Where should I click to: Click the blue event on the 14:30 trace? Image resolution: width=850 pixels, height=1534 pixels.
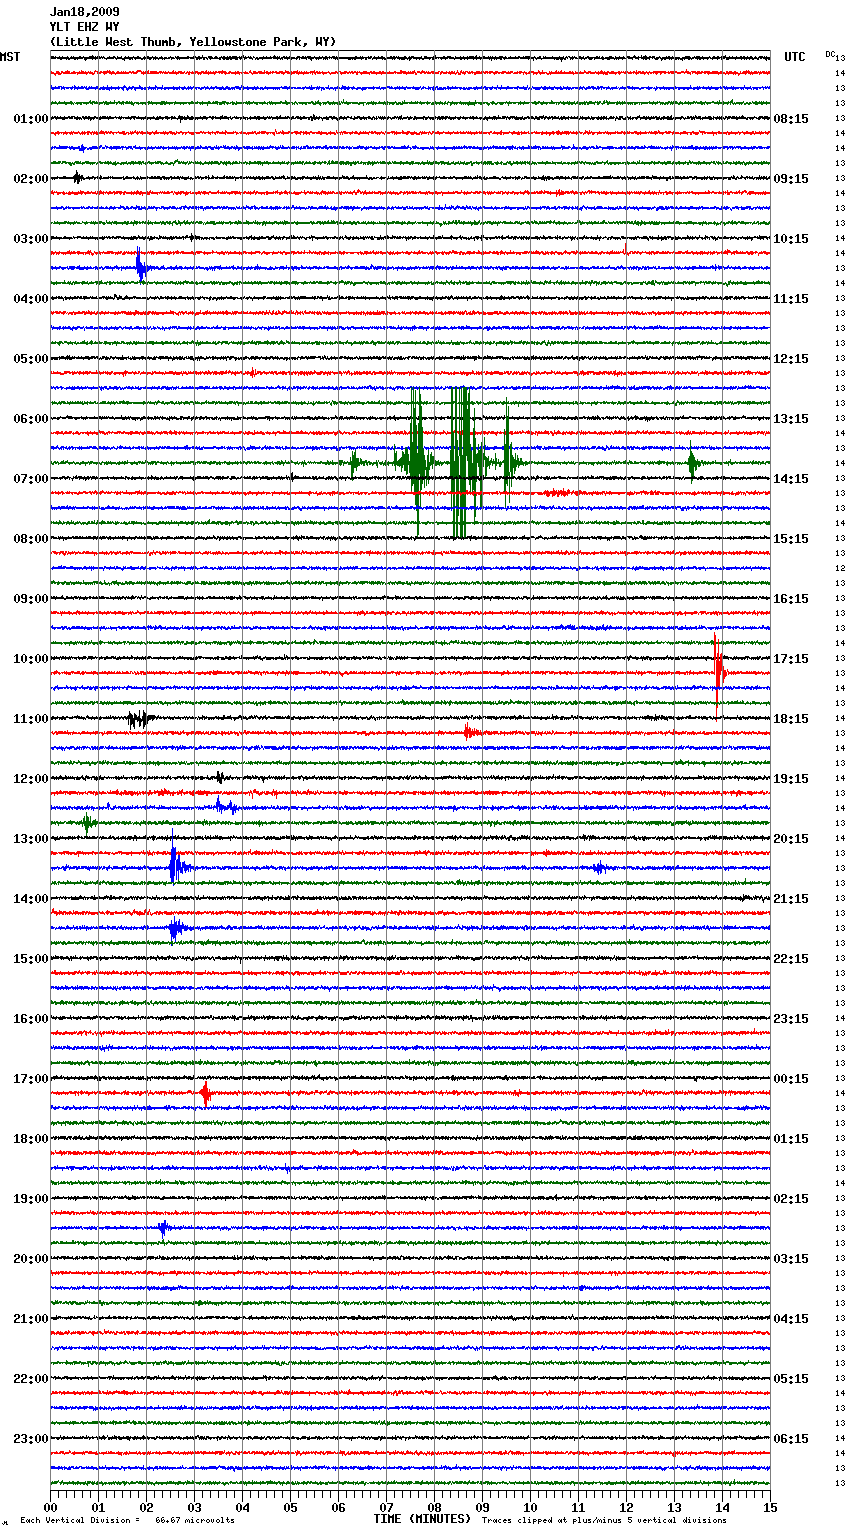pyautogui.click(x=177, y=928)
